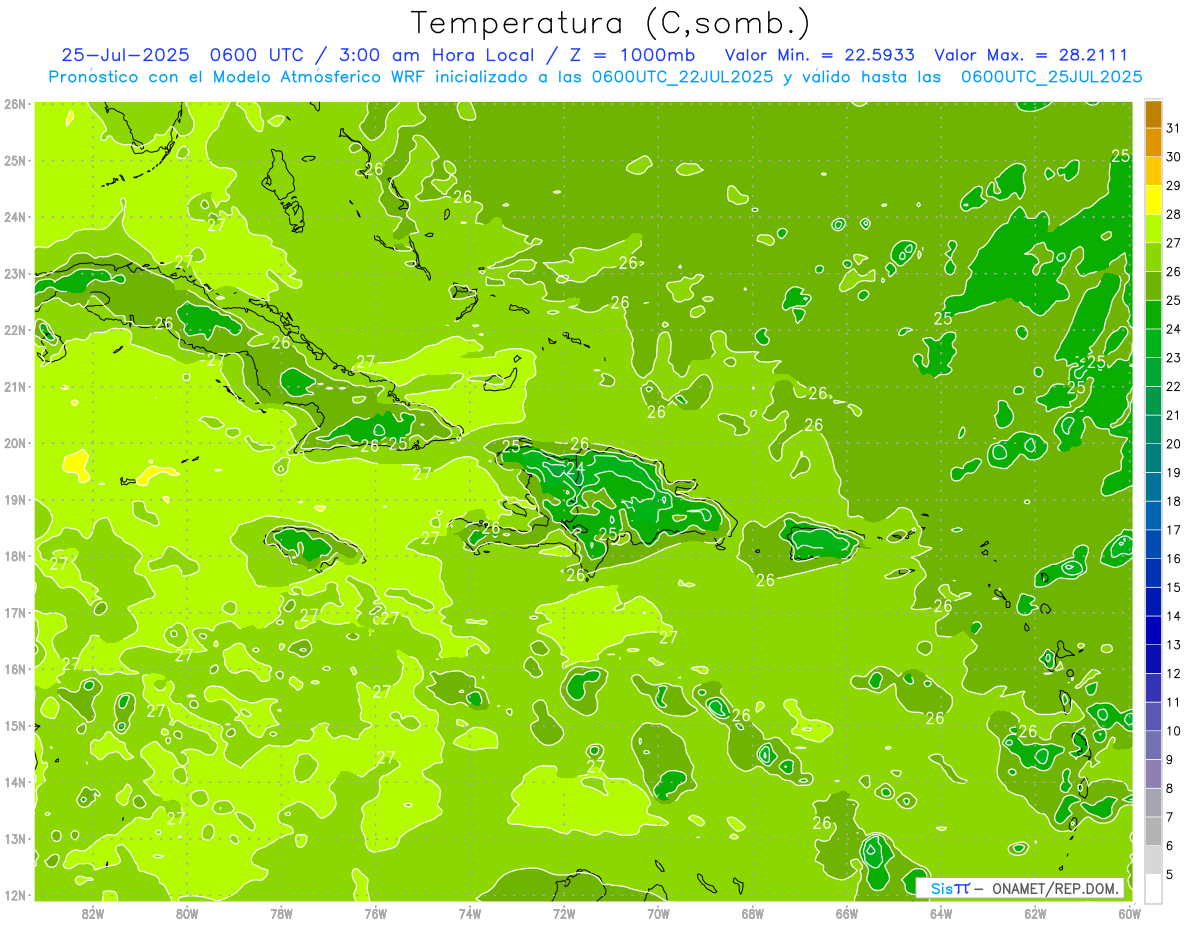The height and width of the screenshot is (927, 1200).
Task: Click the longitude axis label "70W"
Action: (658, 913)
